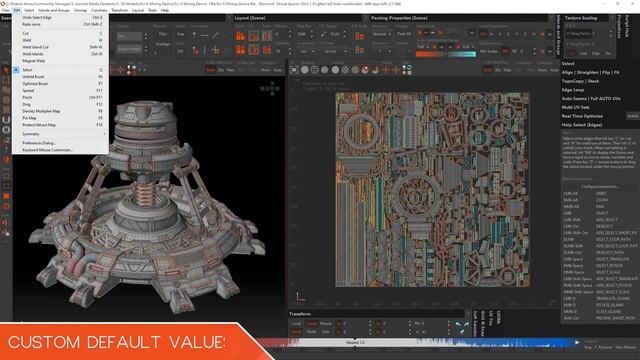Expand the Auto Seams | Full AUTO UVs section
Viewport: 640px width, 360px height.
click(591, 99)
